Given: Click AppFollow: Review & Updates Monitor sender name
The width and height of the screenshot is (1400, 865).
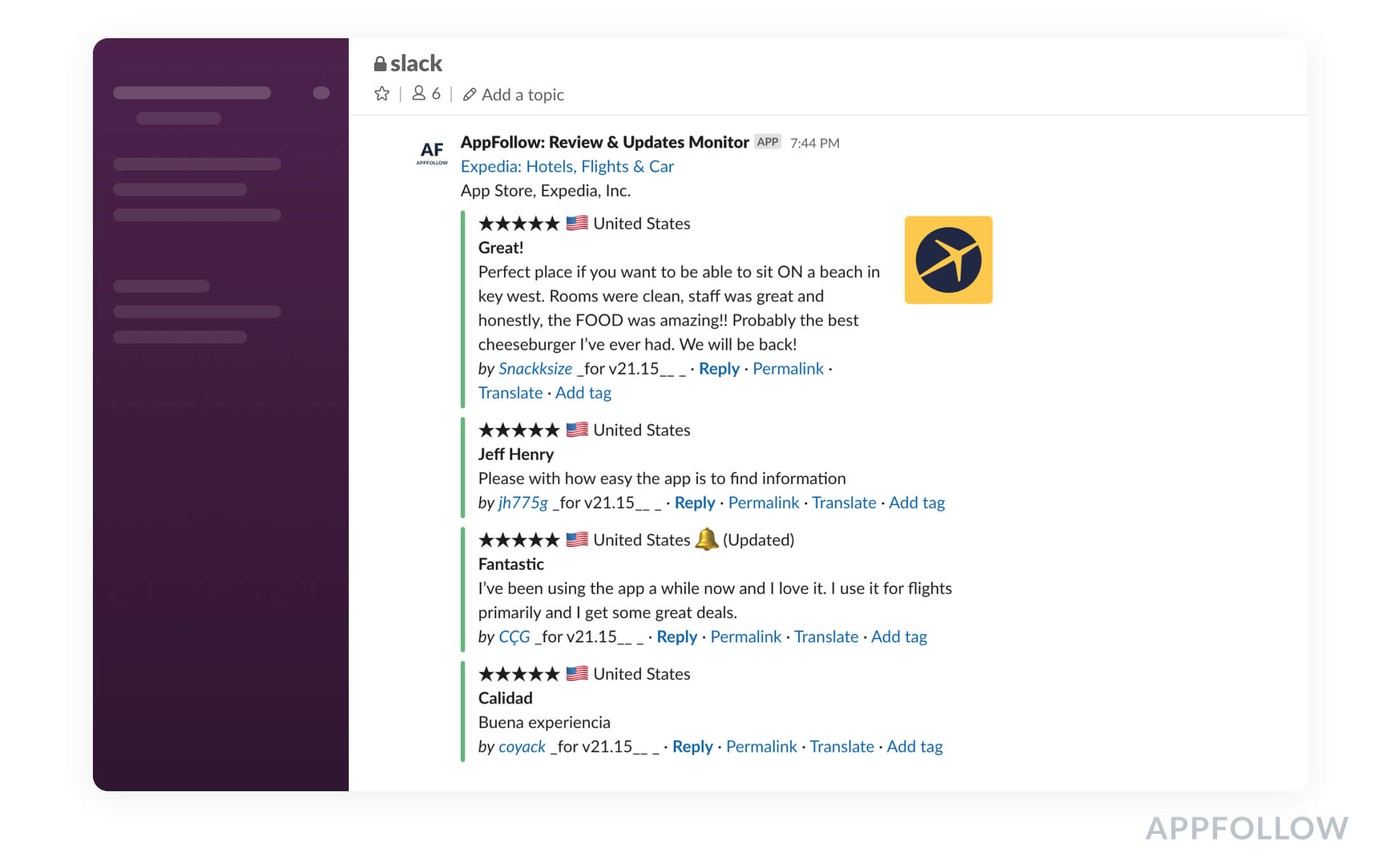Looking at the screenshot, I should (604, 142).
